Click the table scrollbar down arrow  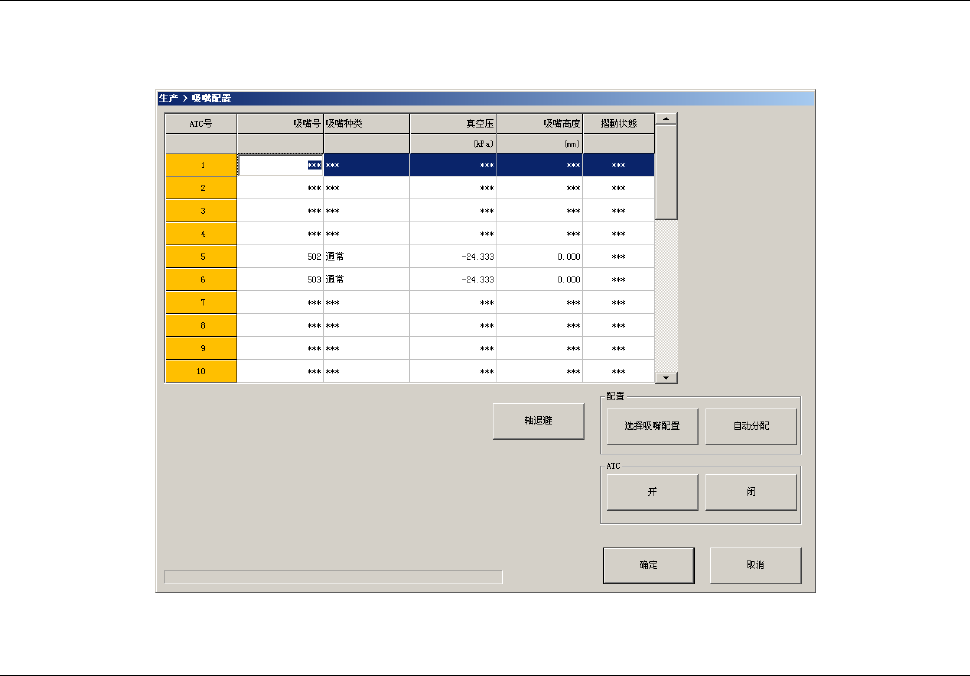[666, 377]
